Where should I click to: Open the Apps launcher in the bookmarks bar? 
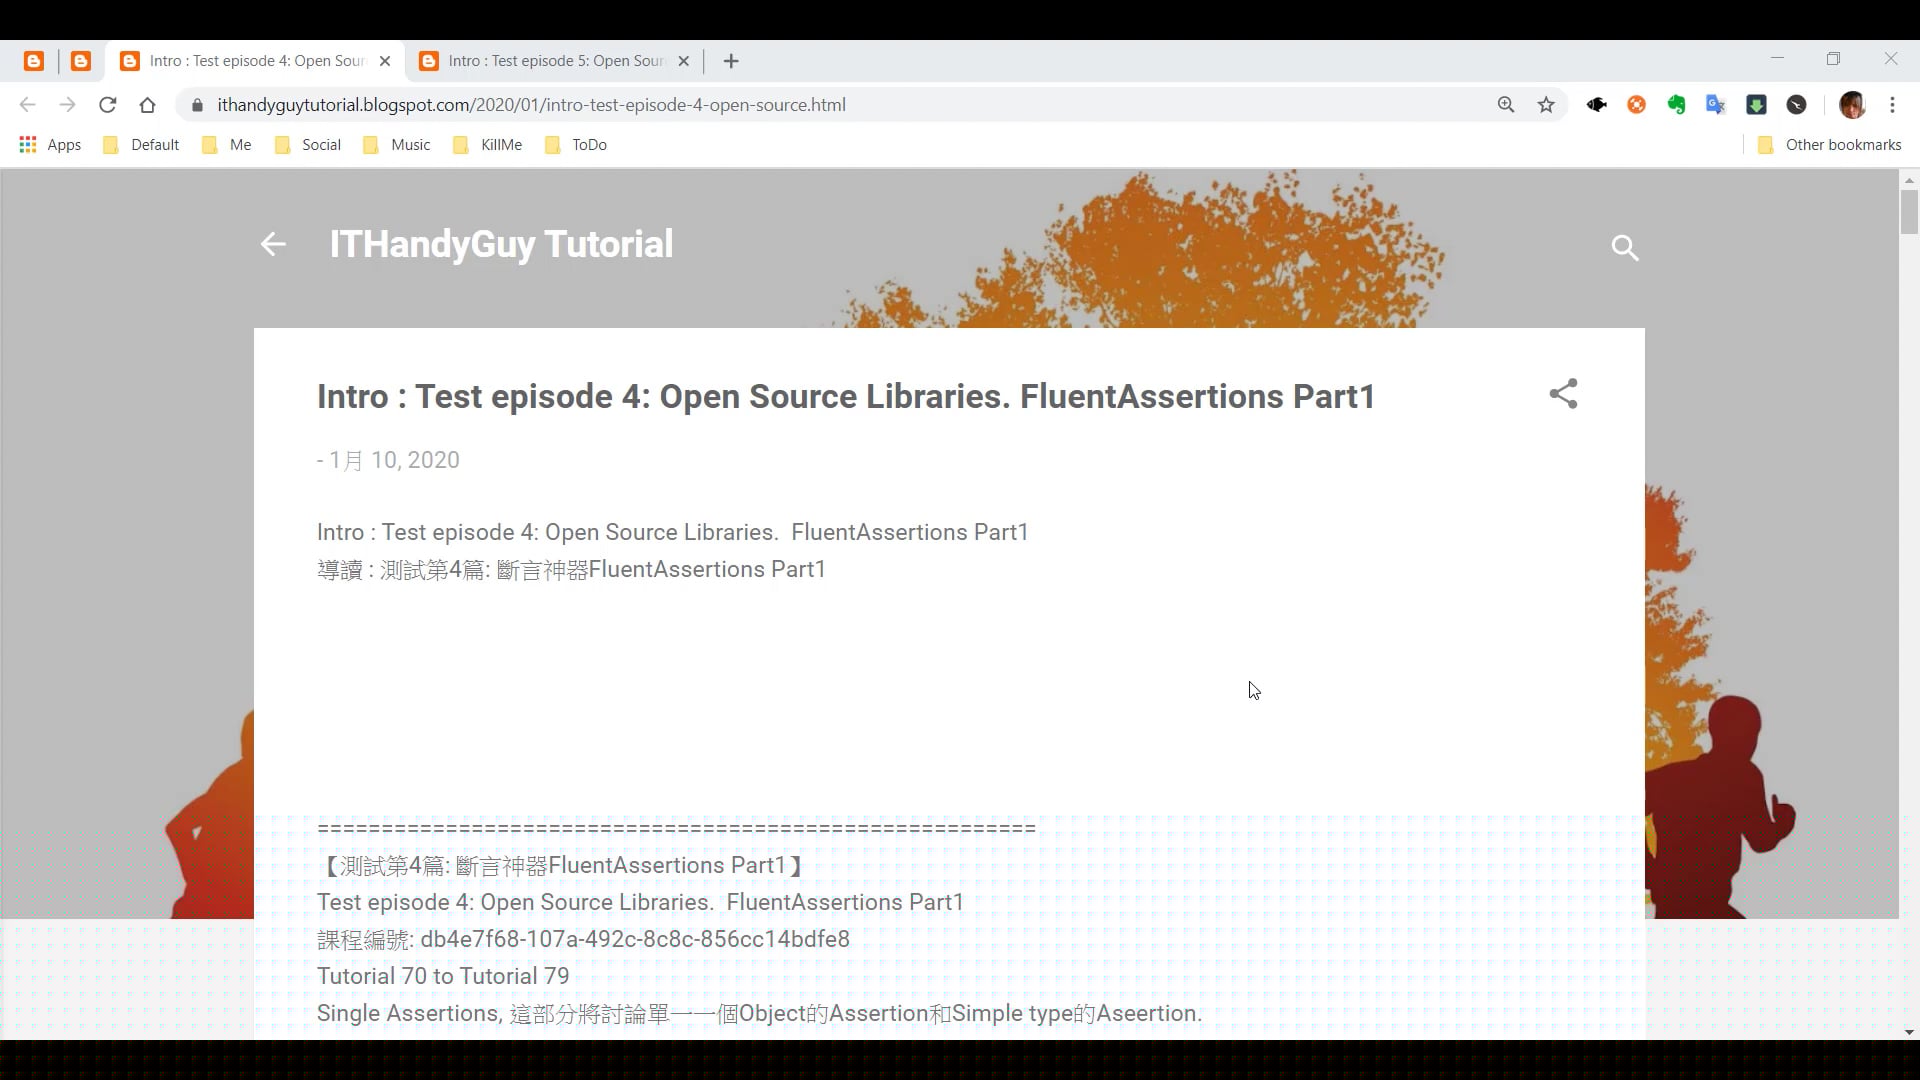click(x=50, y=144)
